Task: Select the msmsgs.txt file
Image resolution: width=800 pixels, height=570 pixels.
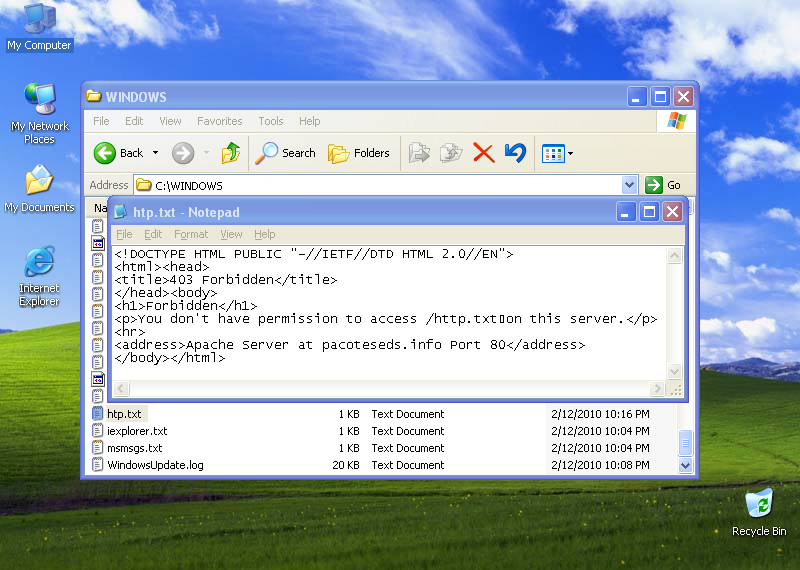Action: pos(134,448)
